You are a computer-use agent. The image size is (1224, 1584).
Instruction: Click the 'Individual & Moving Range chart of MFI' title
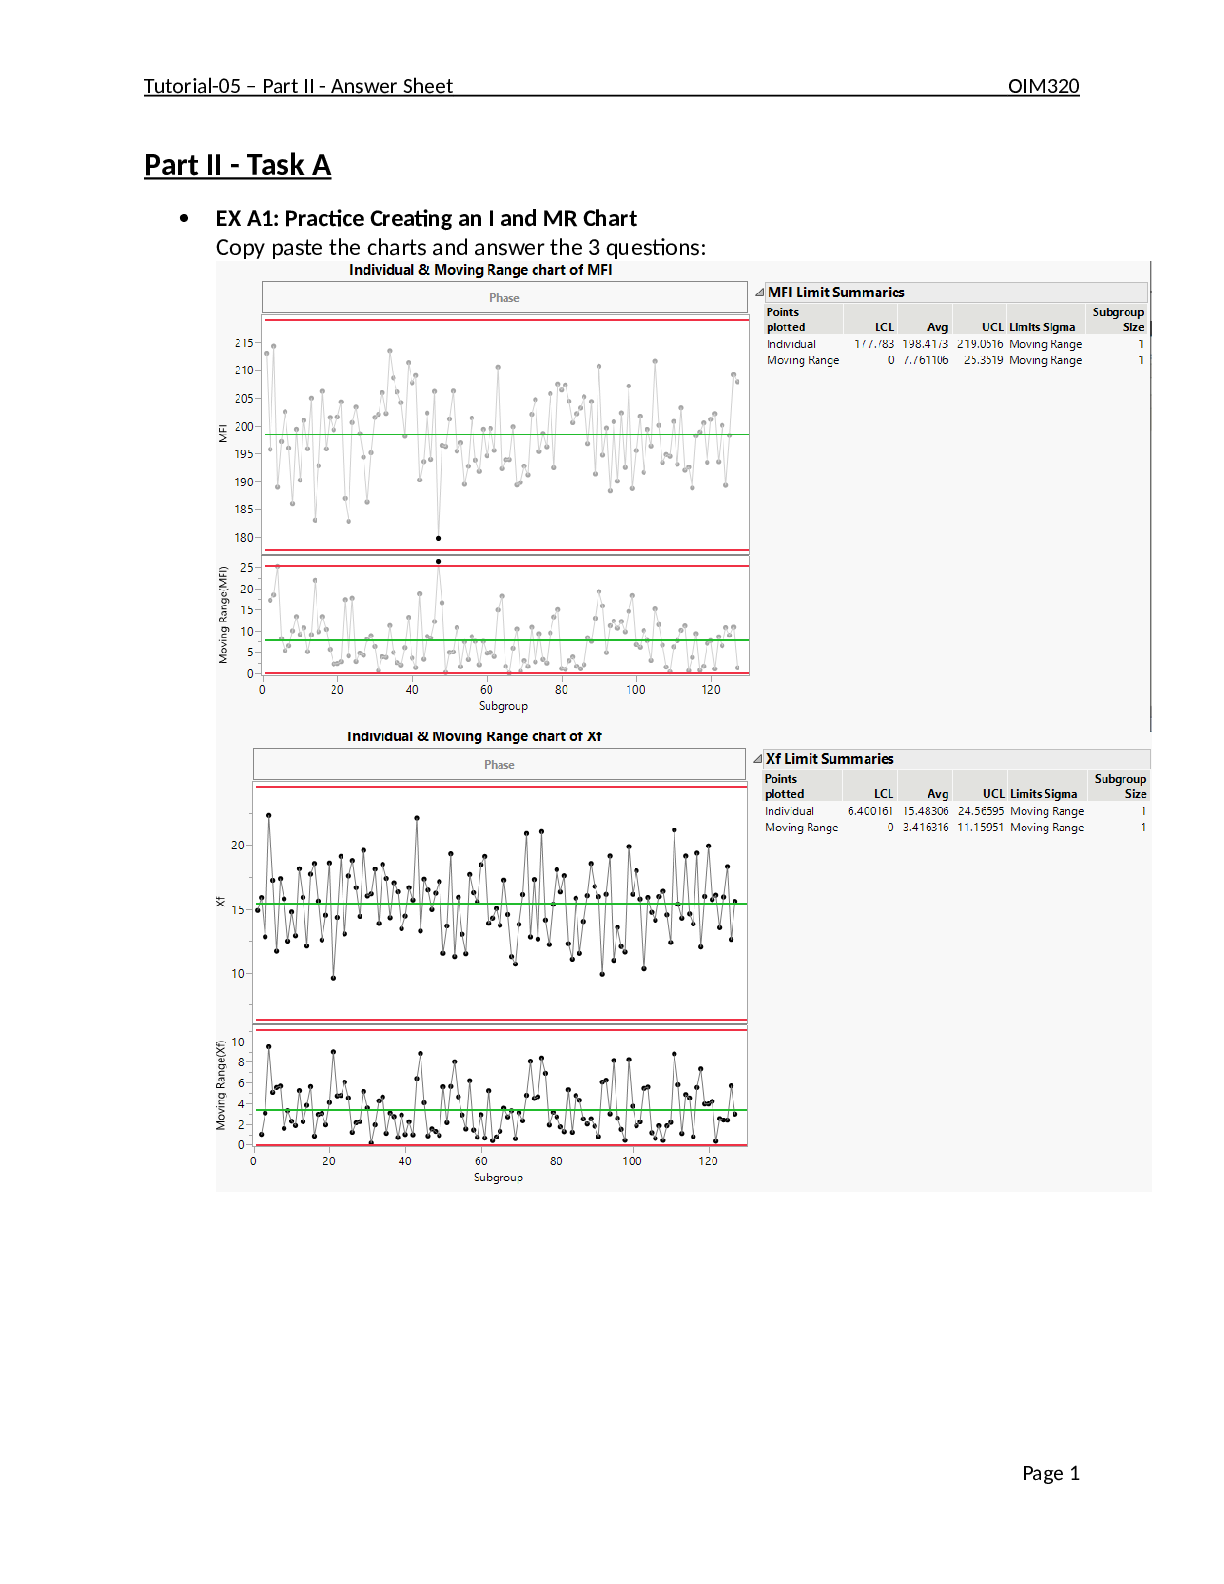click(480, 270)
